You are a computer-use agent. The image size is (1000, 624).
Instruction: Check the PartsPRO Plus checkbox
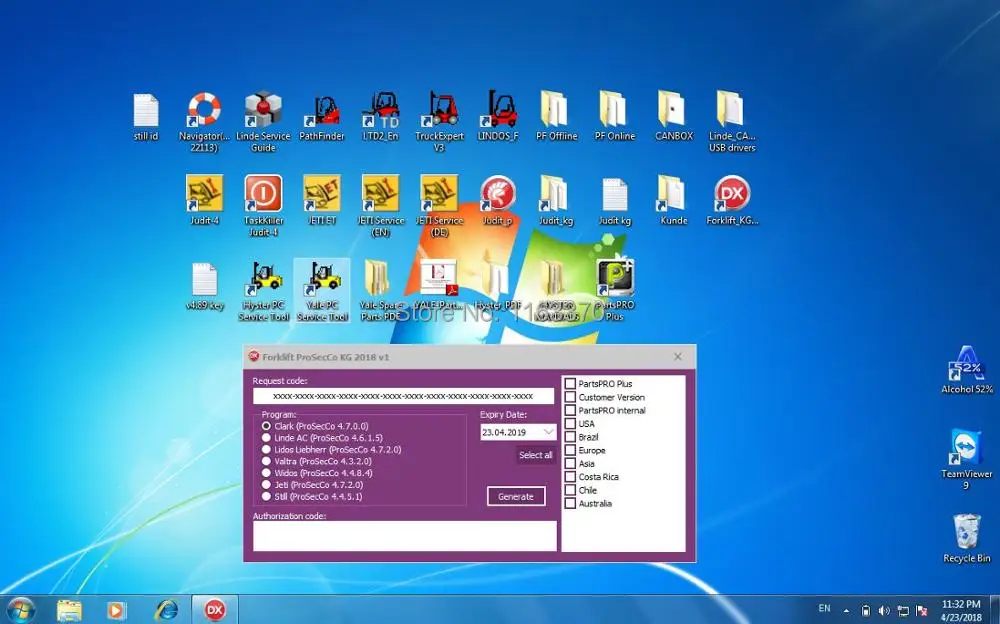tap(570, 384)
